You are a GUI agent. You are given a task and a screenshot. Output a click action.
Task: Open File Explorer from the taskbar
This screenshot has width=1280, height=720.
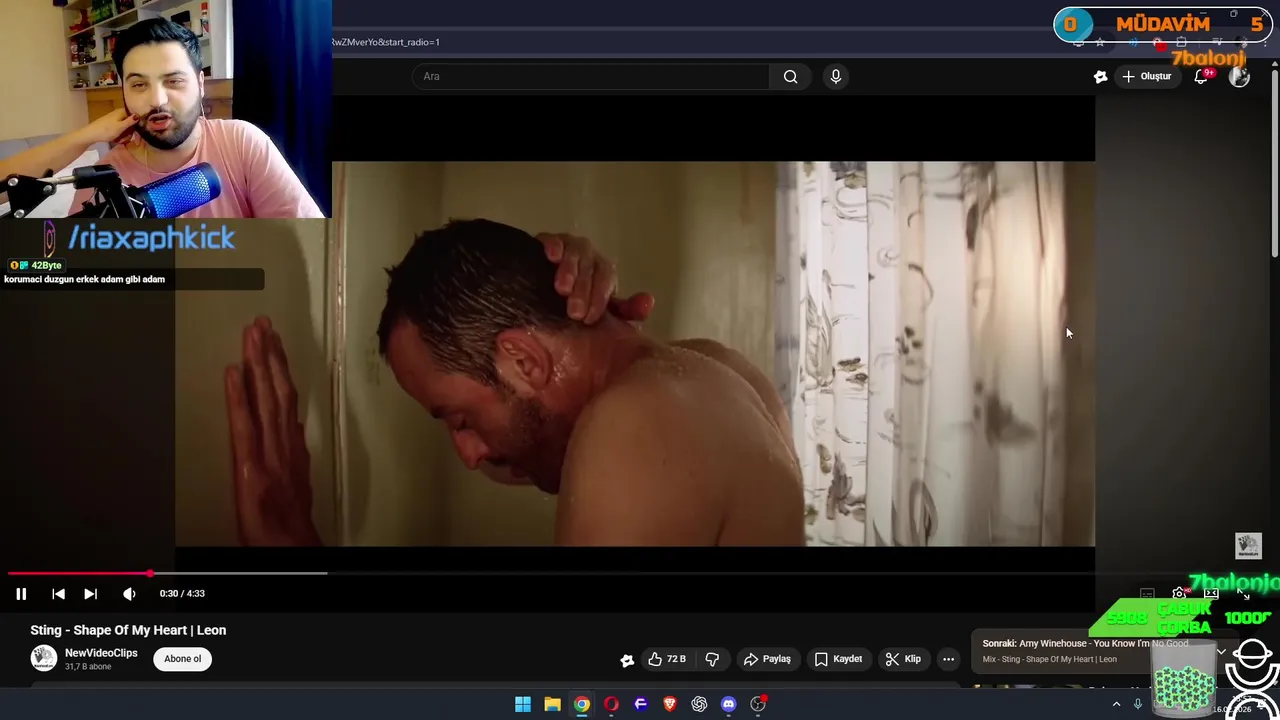(552, 704)
